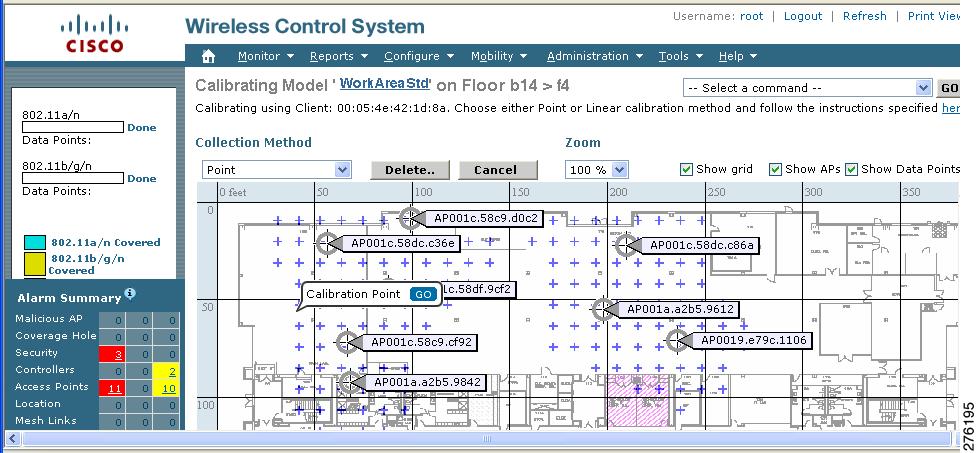Select AP icon for AP001c.58c9.d0c2
977x453 pixels.
pyautogui.click(x=410, y=218)
